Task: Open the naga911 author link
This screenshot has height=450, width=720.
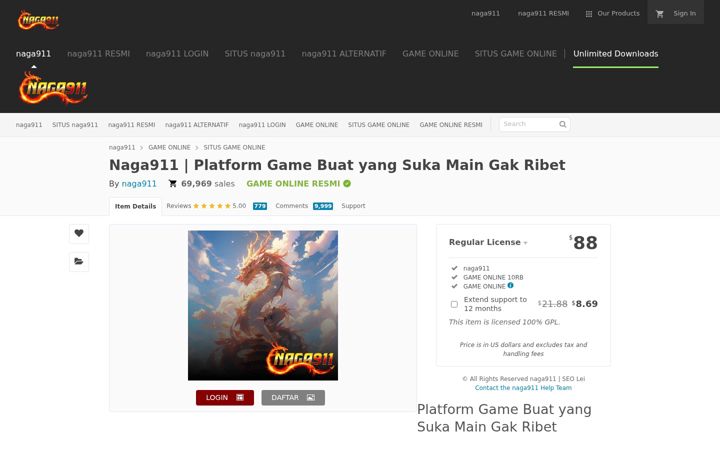Action: coord(139,184)
